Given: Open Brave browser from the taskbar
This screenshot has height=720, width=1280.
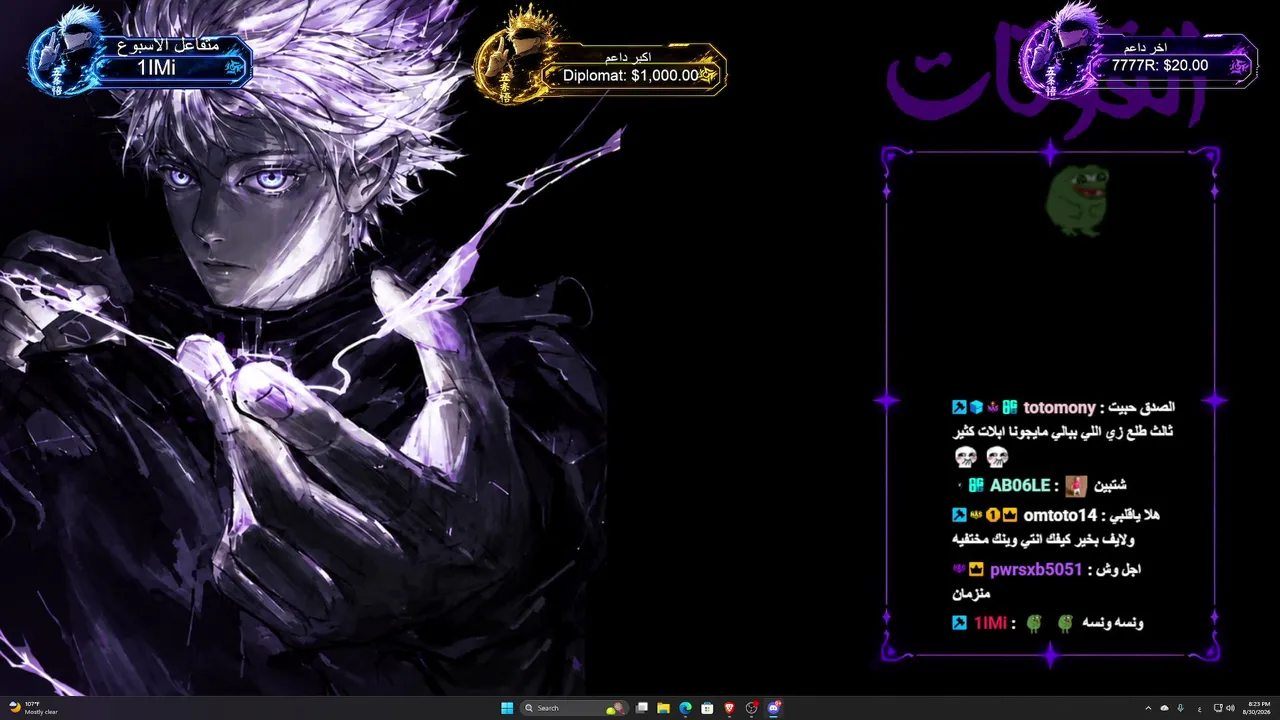Looking at the screenshot, I should 729,708.
